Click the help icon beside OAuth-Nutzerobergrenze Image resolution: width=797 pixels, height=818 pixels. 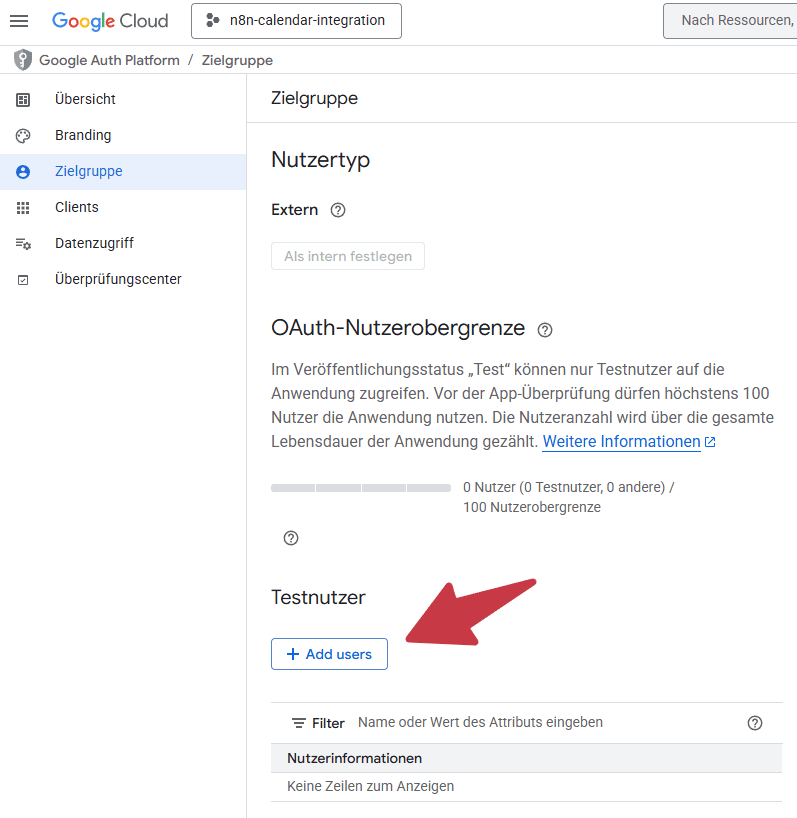pyautogui.click(x=545, y=330)
